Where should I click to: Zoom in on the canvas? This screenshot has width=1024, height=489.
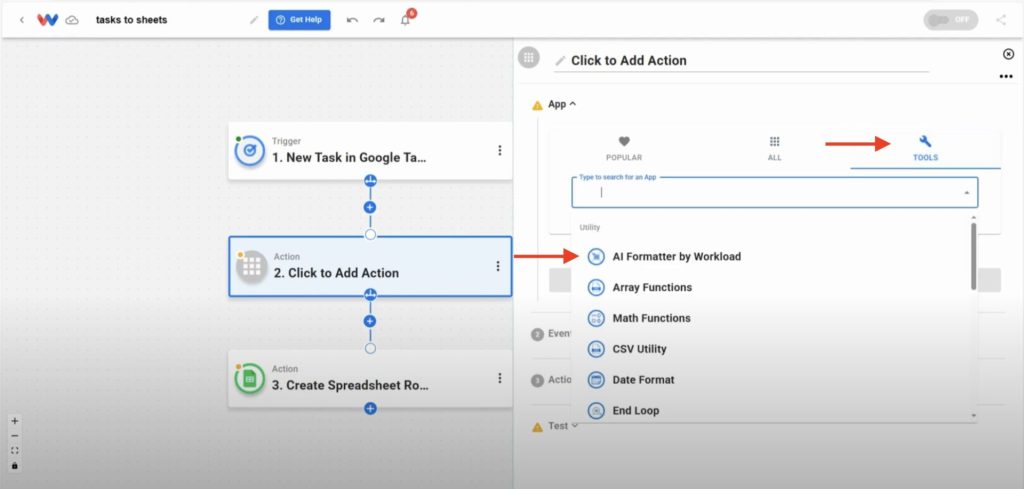15,421
